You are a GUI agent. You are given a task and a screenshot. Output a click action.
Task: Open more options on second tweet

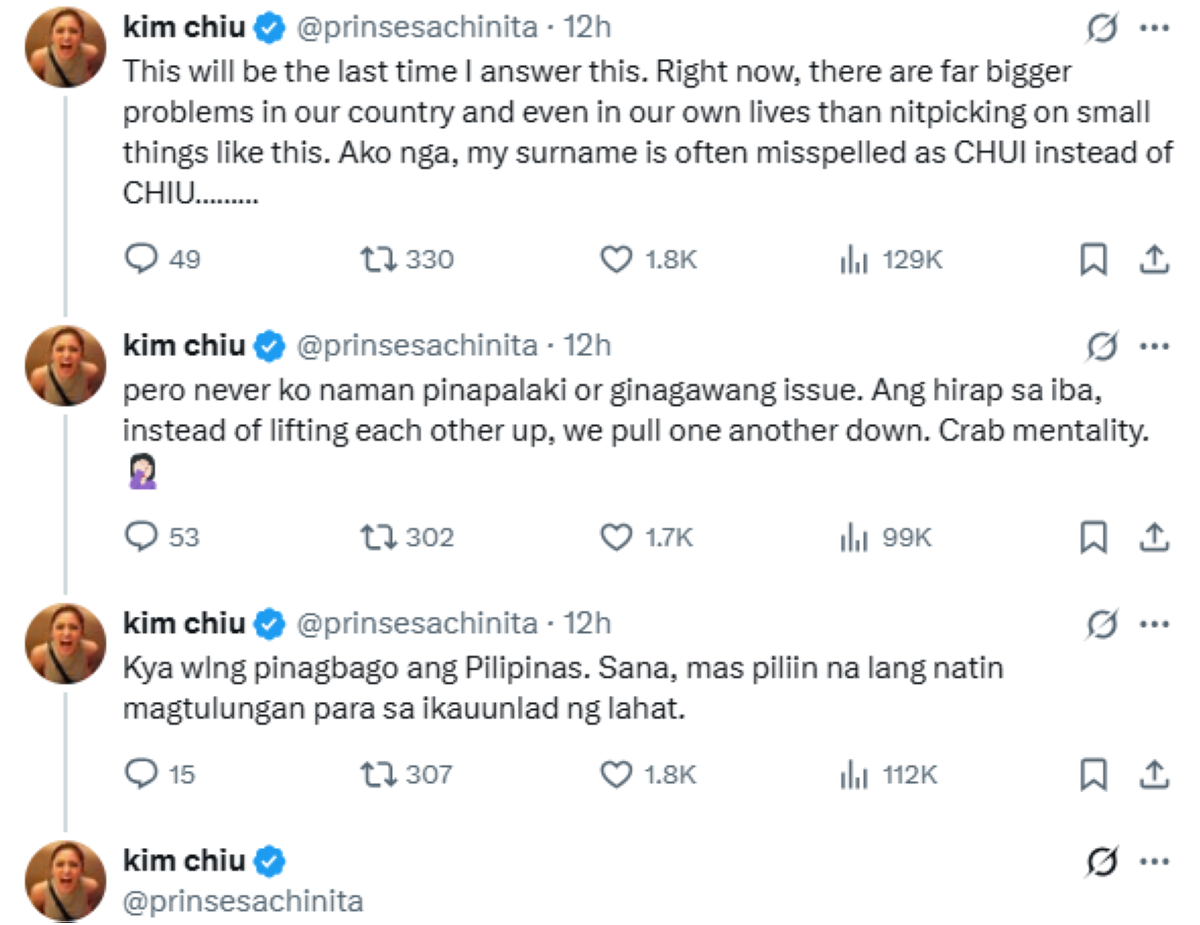tap(1154, 346)
